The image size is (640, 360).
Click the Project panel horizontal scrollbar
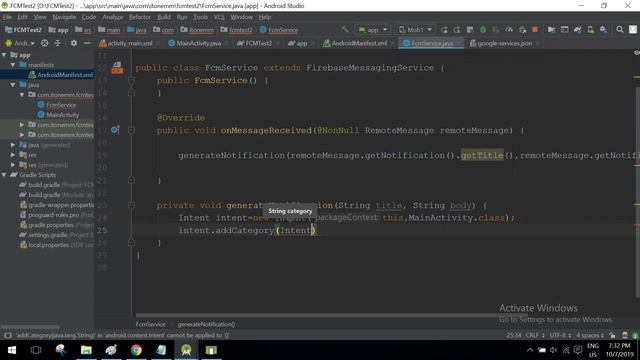(30, 327)
